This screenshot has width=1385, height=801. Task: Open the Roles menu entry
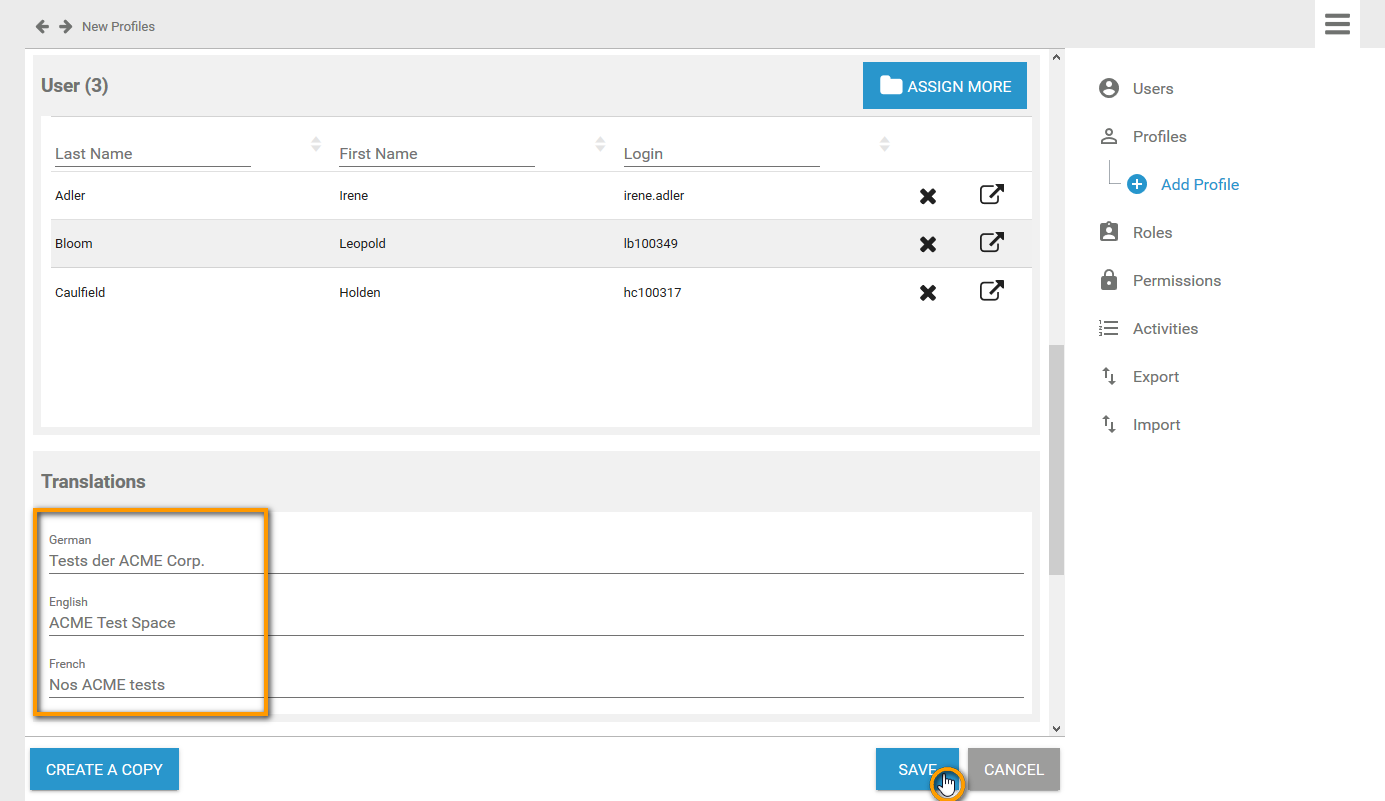1152,233
